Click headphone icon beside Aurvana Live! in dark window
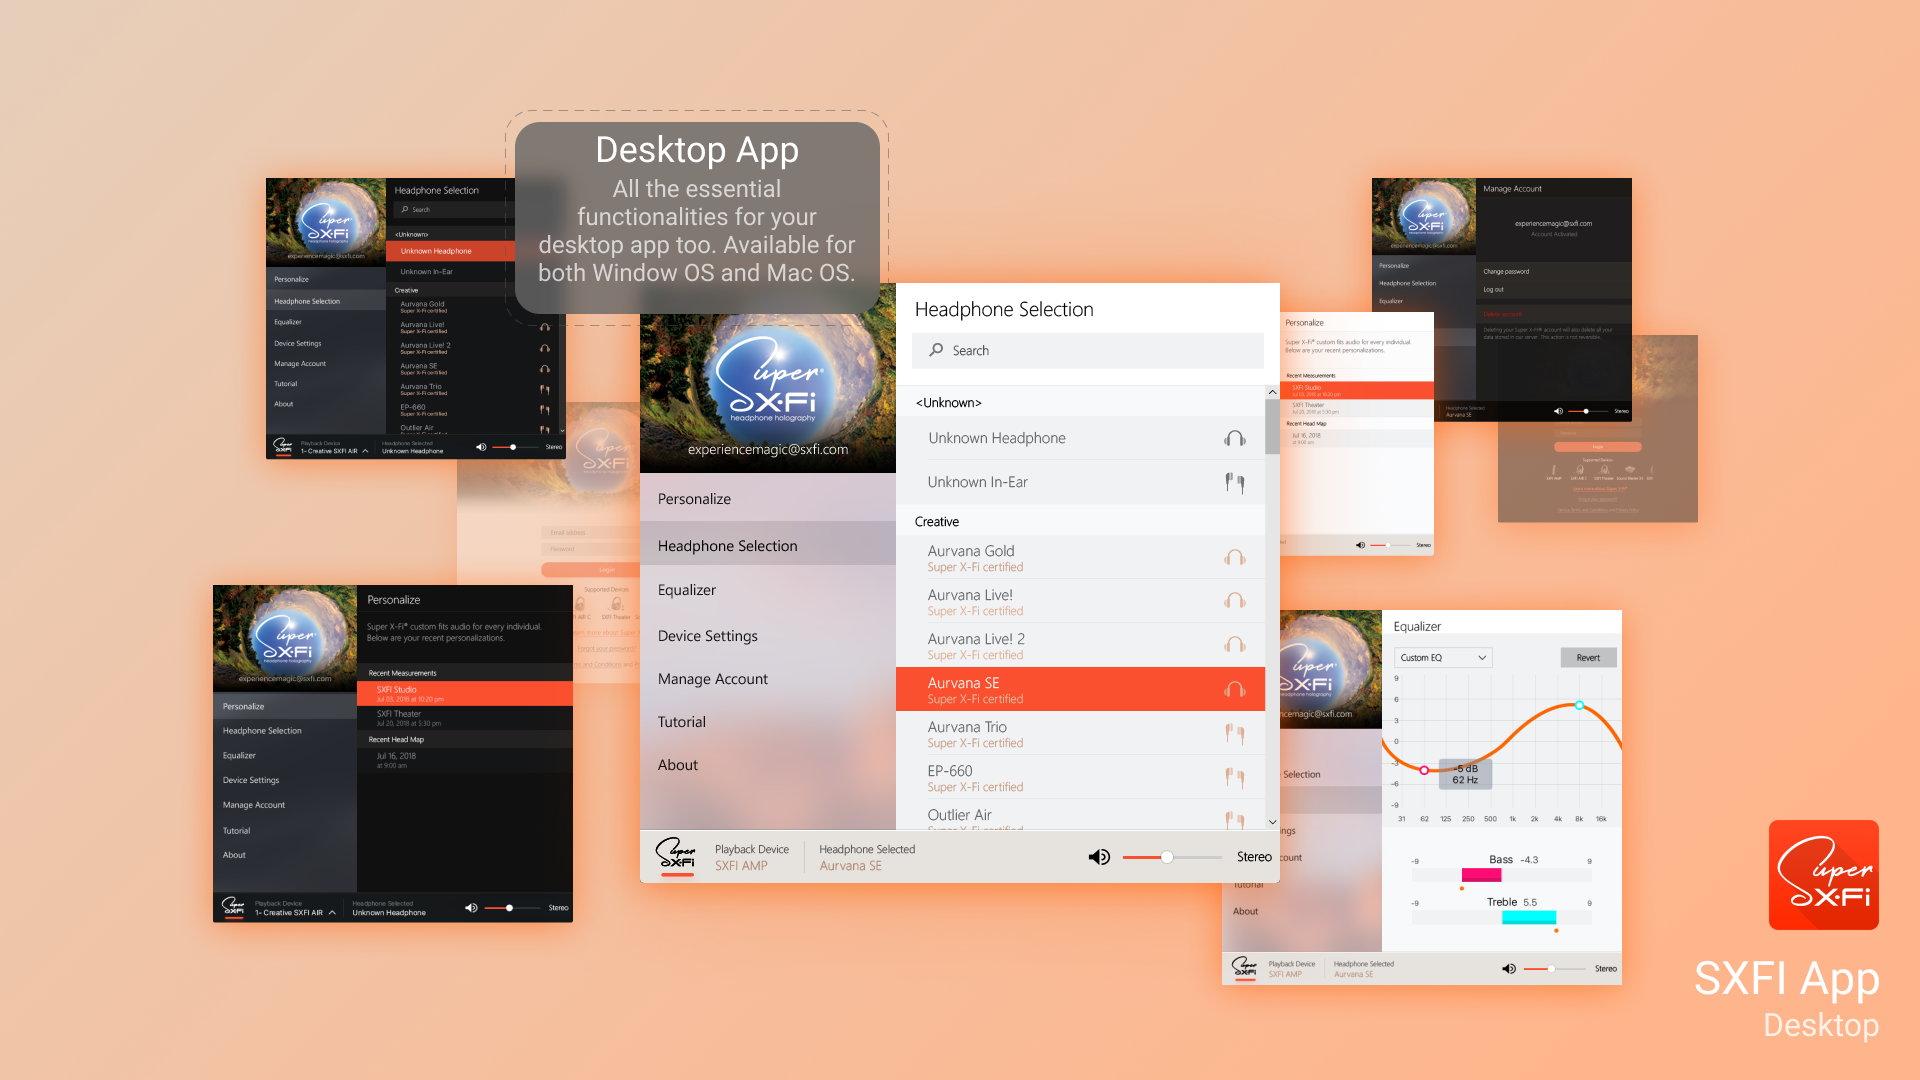Viewport: 1920px width, 1080px height. (x=545, y=328)
